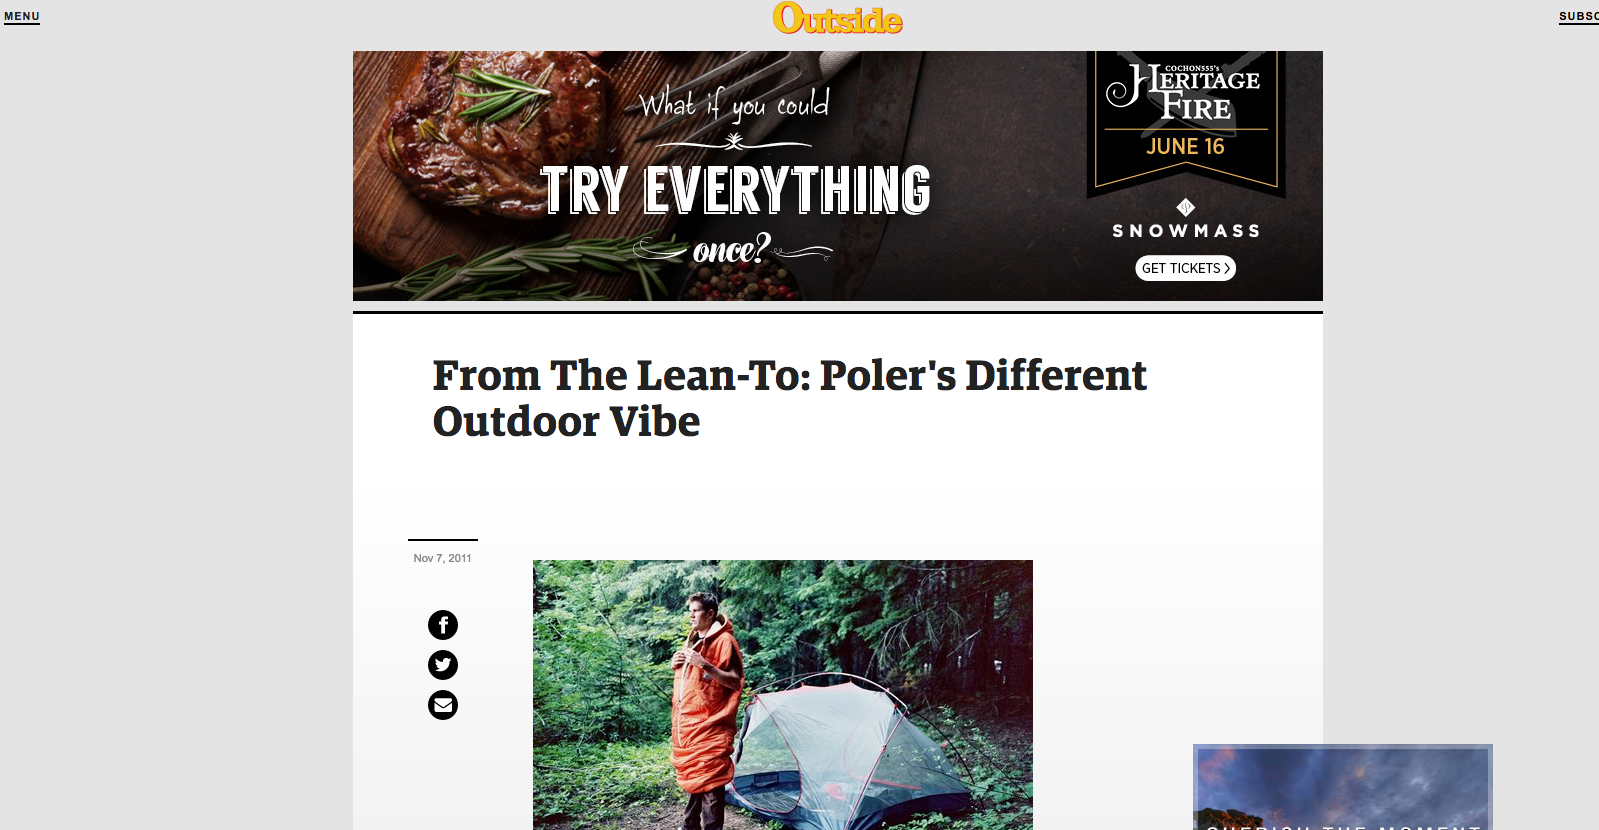1599x830 pixels.
Task: Click the JUNE 16 date in the ad
Action: point(1185,147)
